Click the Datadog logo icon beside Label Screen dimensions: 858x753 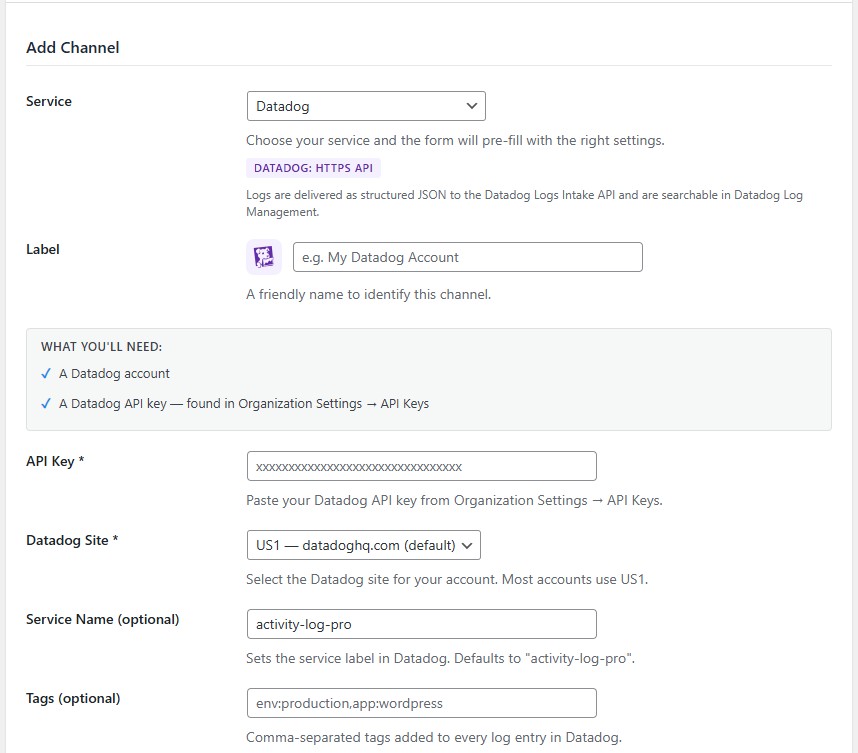[264, 257]
